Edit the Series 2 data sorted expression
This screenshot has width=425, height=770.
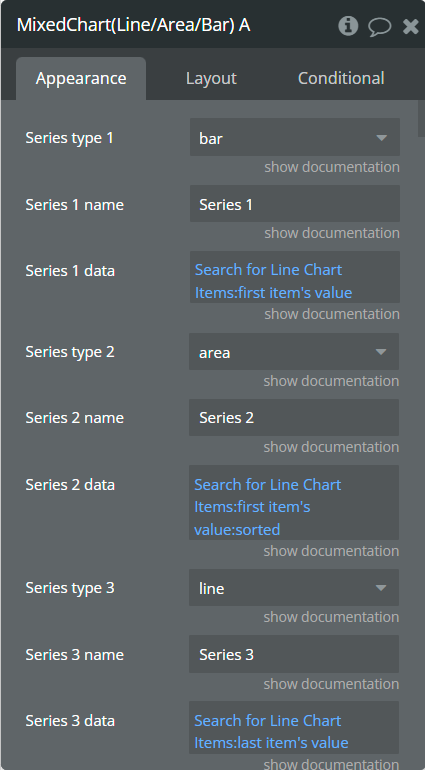click(x=294, y=503)
